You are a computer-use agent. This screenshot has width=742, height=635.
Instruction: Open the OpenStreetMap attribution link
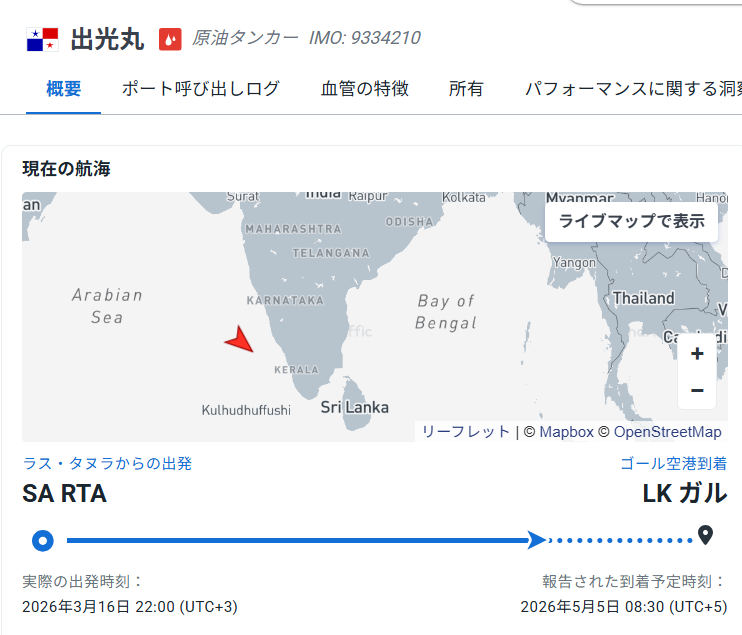point(668,432)
